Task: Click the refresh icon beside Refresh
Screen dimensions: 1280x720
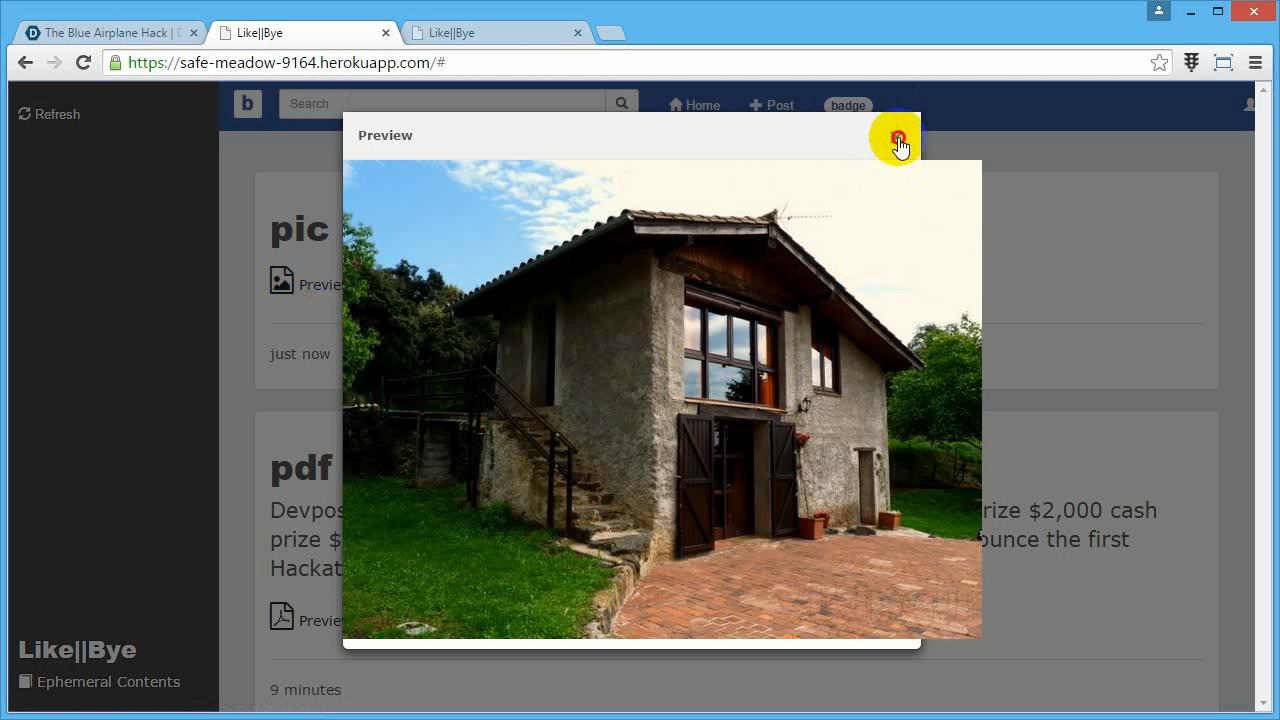Action: click(x=25, y=114)
